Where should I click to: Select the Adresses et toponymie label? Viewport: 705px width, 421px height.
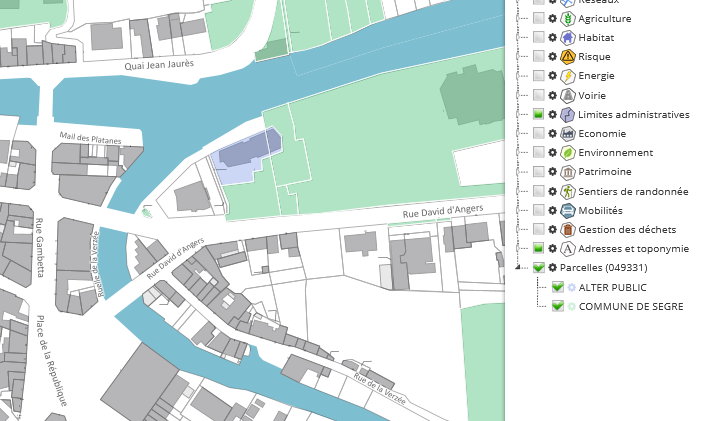[x=633, y=249]
